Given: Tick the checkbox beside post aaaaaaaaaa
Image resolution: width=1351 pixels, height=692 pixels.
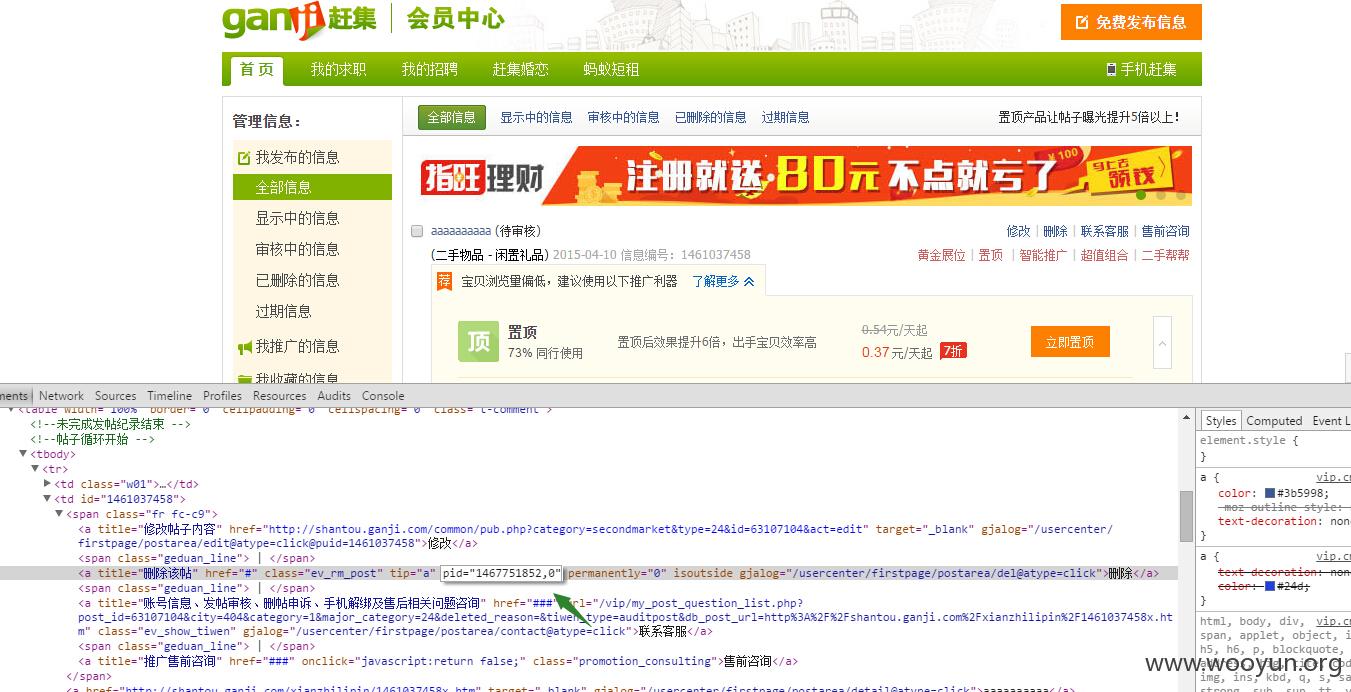Looking at the screenshot, I should pos(417,231).
